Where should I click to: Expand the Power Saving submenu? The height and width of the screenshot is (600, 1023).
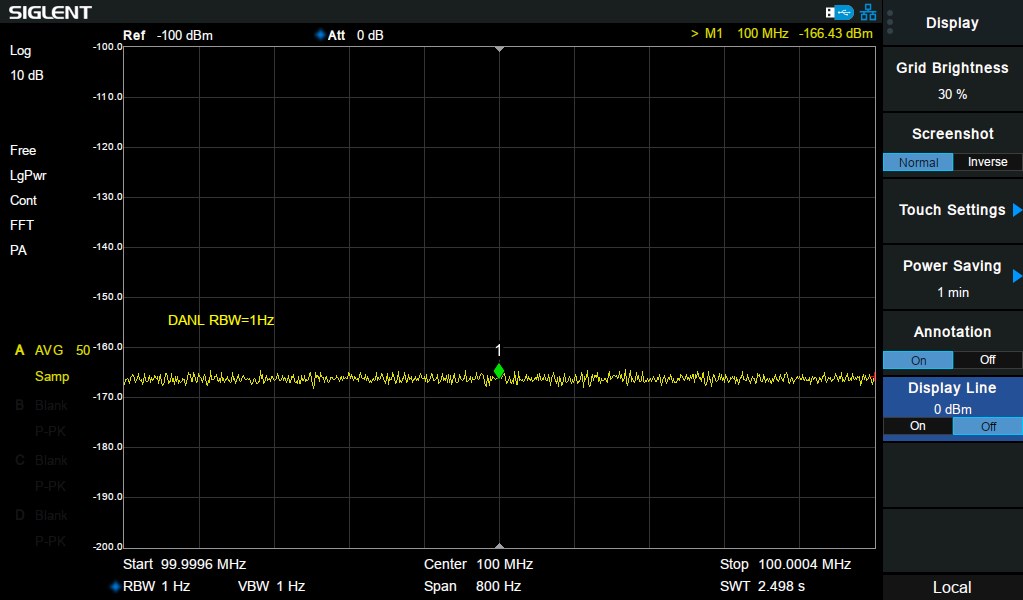(952, 278)
